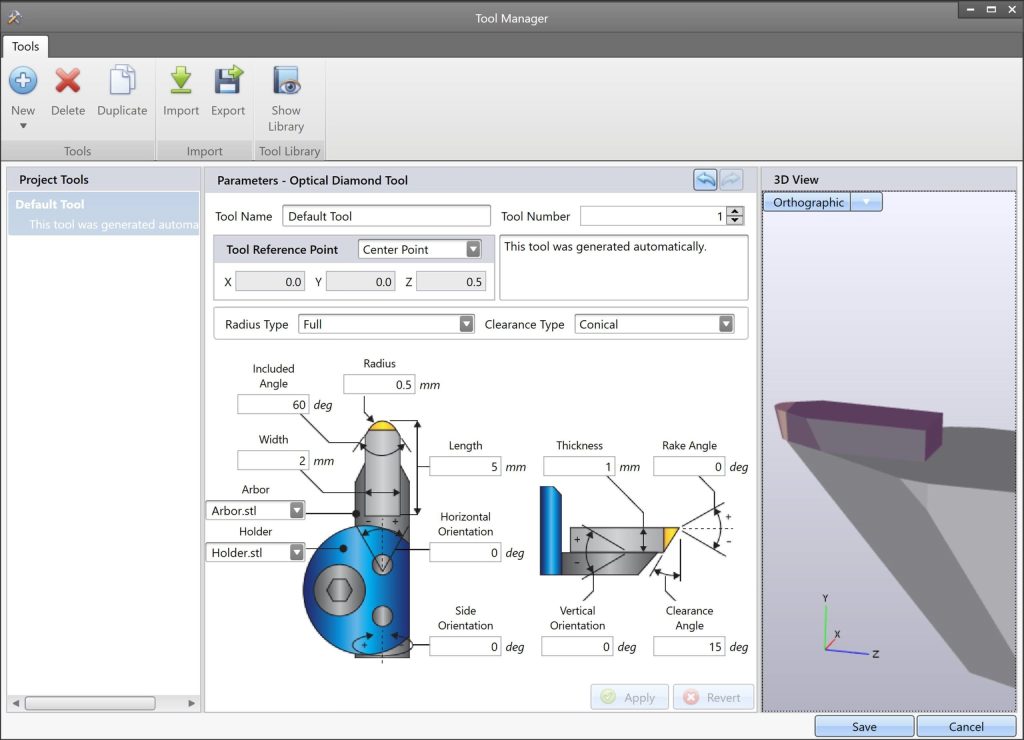Duplicate the current tool
The height and width of the screenshot is (740, 1024).
pyautogui.click(x=122, y=81)
